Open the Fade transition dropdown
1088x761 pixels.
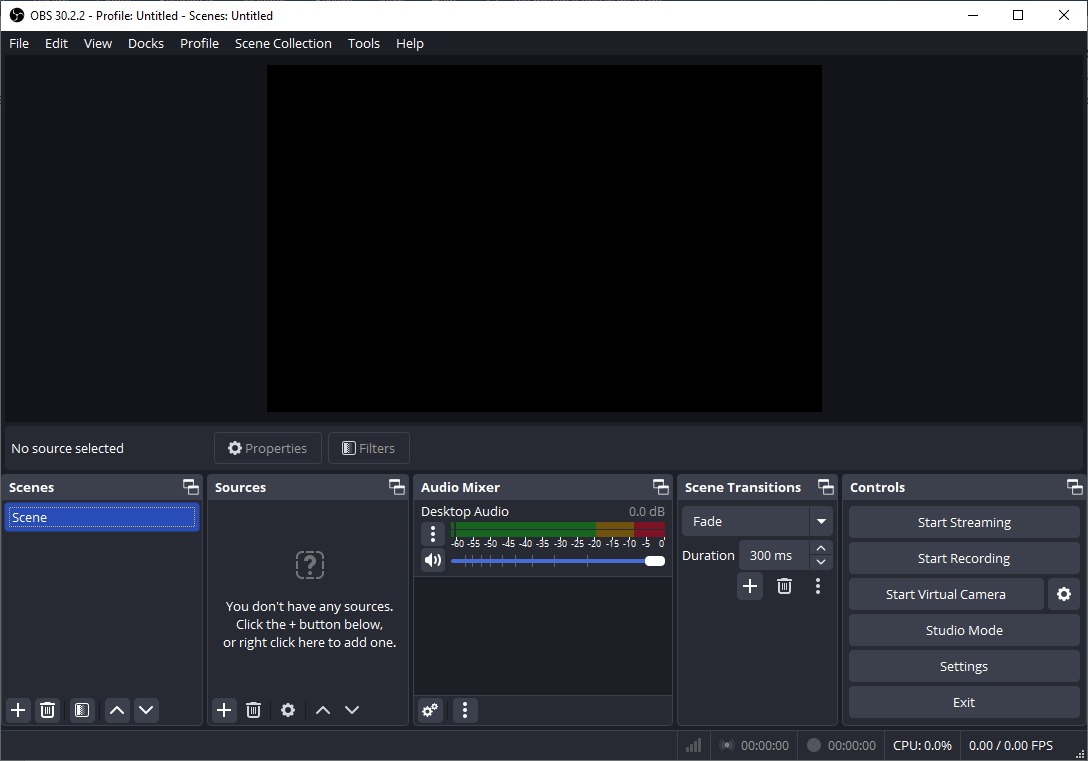tap(820, 521)
